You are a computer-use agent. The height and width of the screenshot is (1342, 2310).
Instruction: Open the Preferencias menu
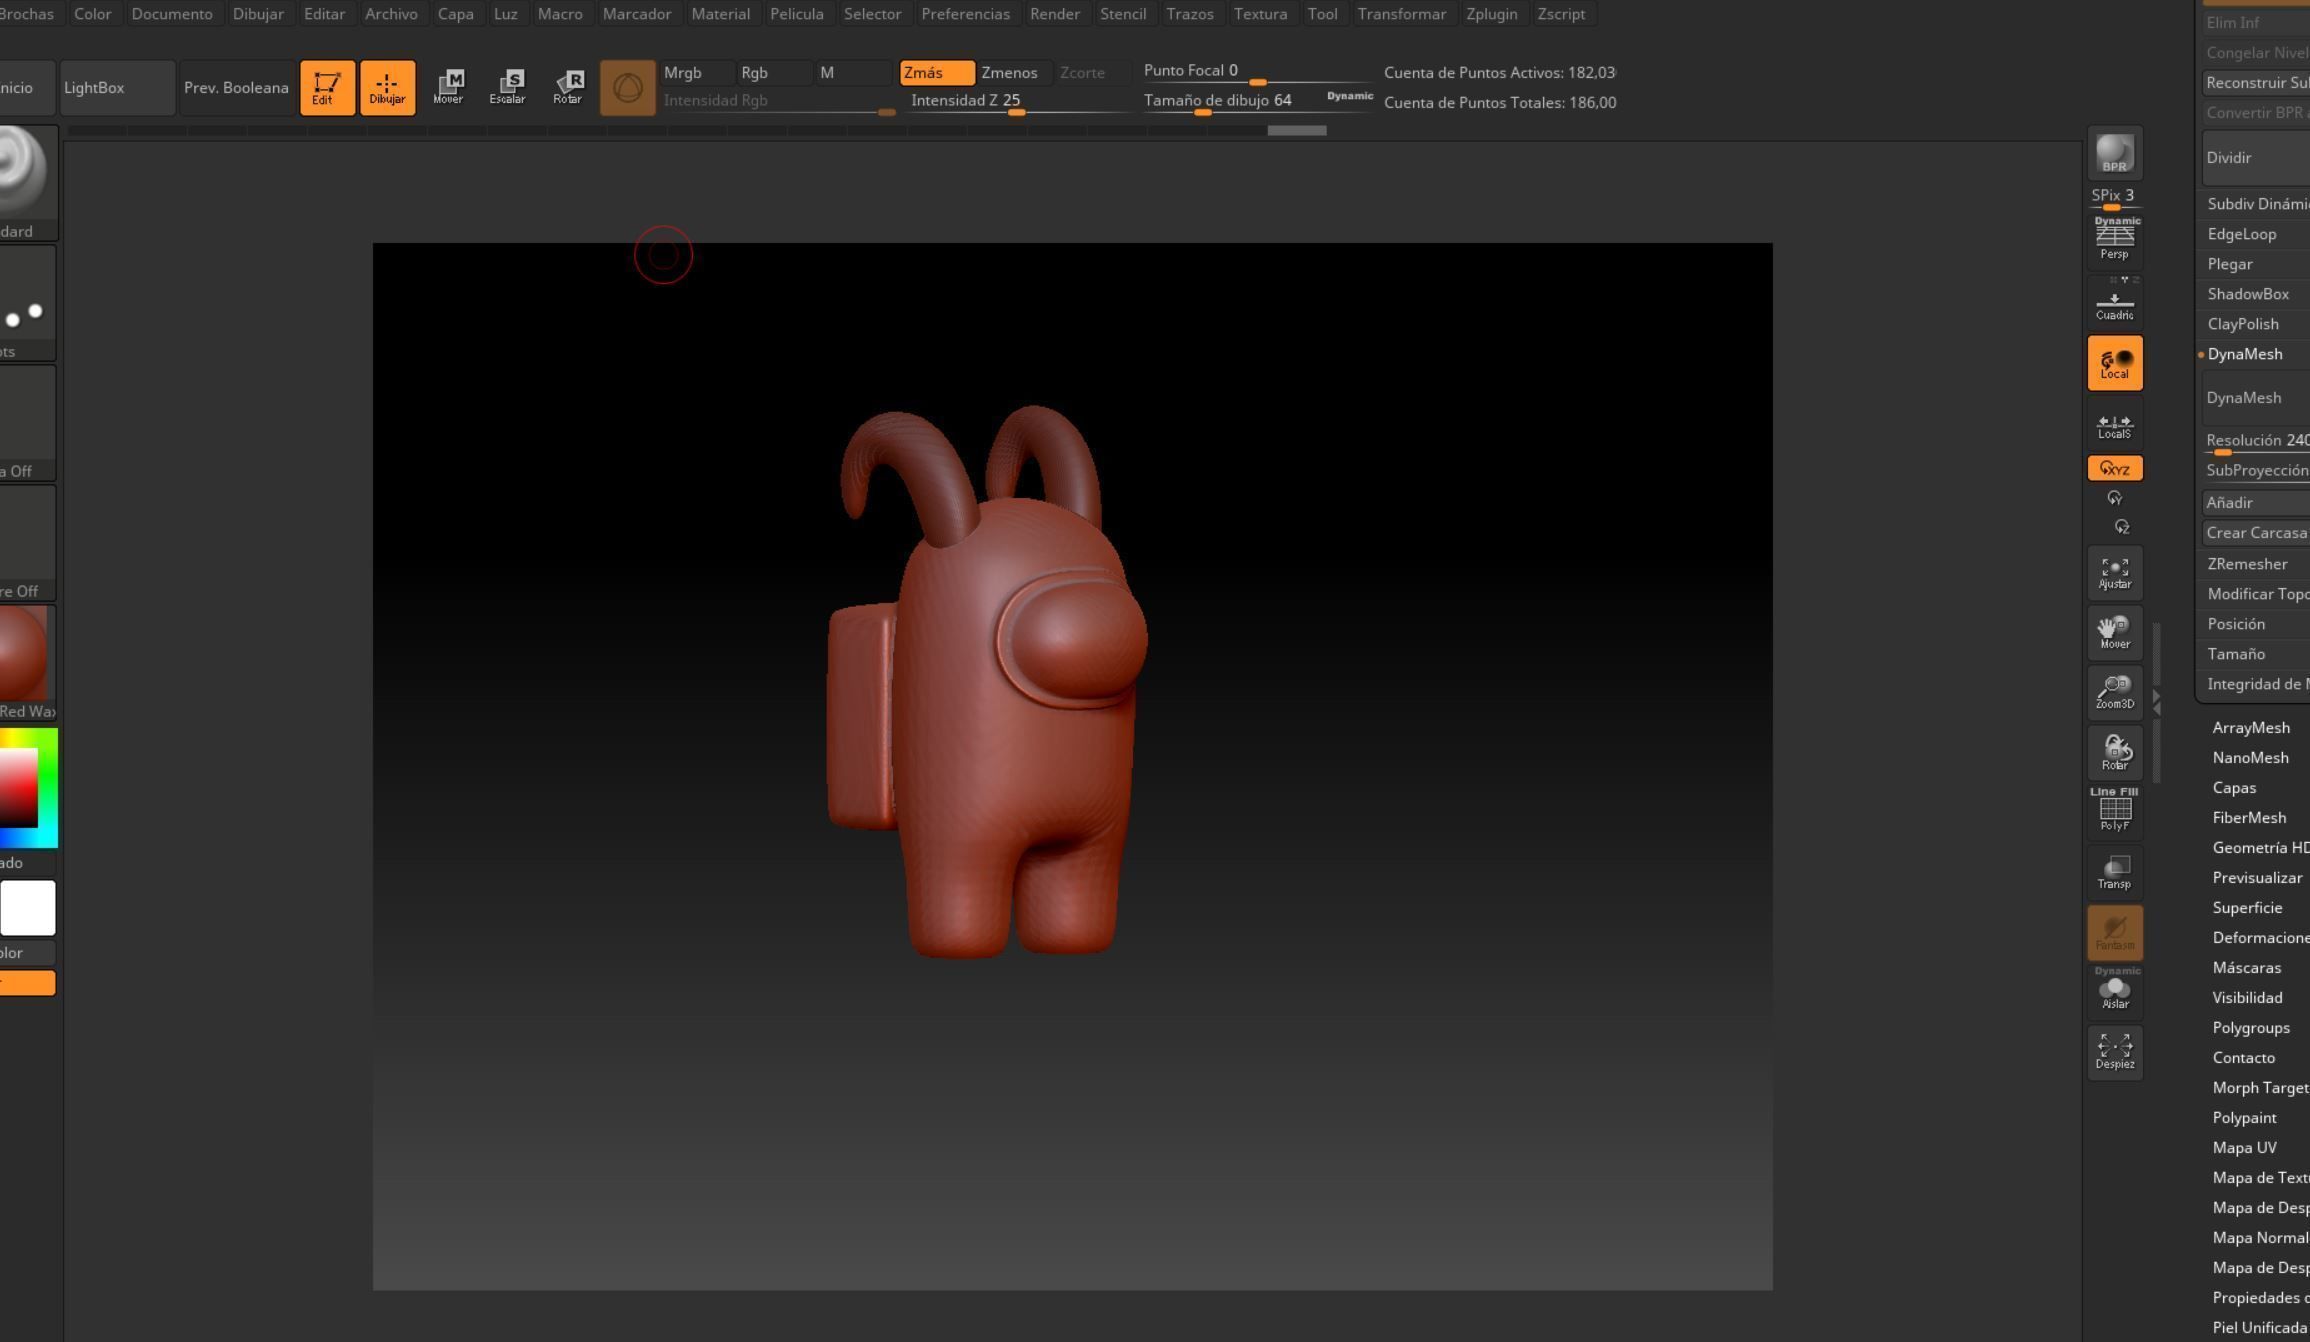tap(965, 14)
